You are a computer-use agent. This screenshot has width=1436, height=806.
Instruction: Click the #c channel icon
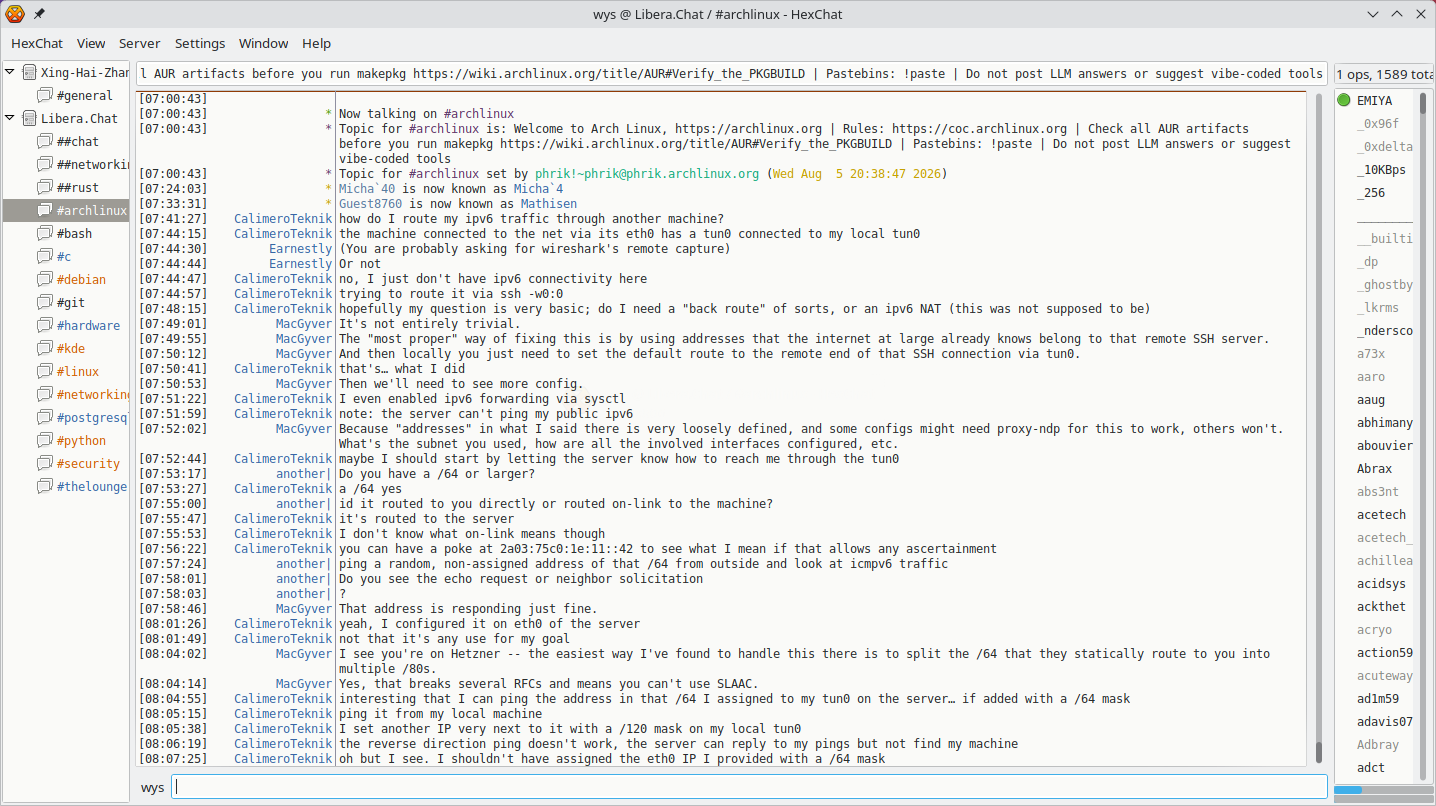(x=45, y=257)
